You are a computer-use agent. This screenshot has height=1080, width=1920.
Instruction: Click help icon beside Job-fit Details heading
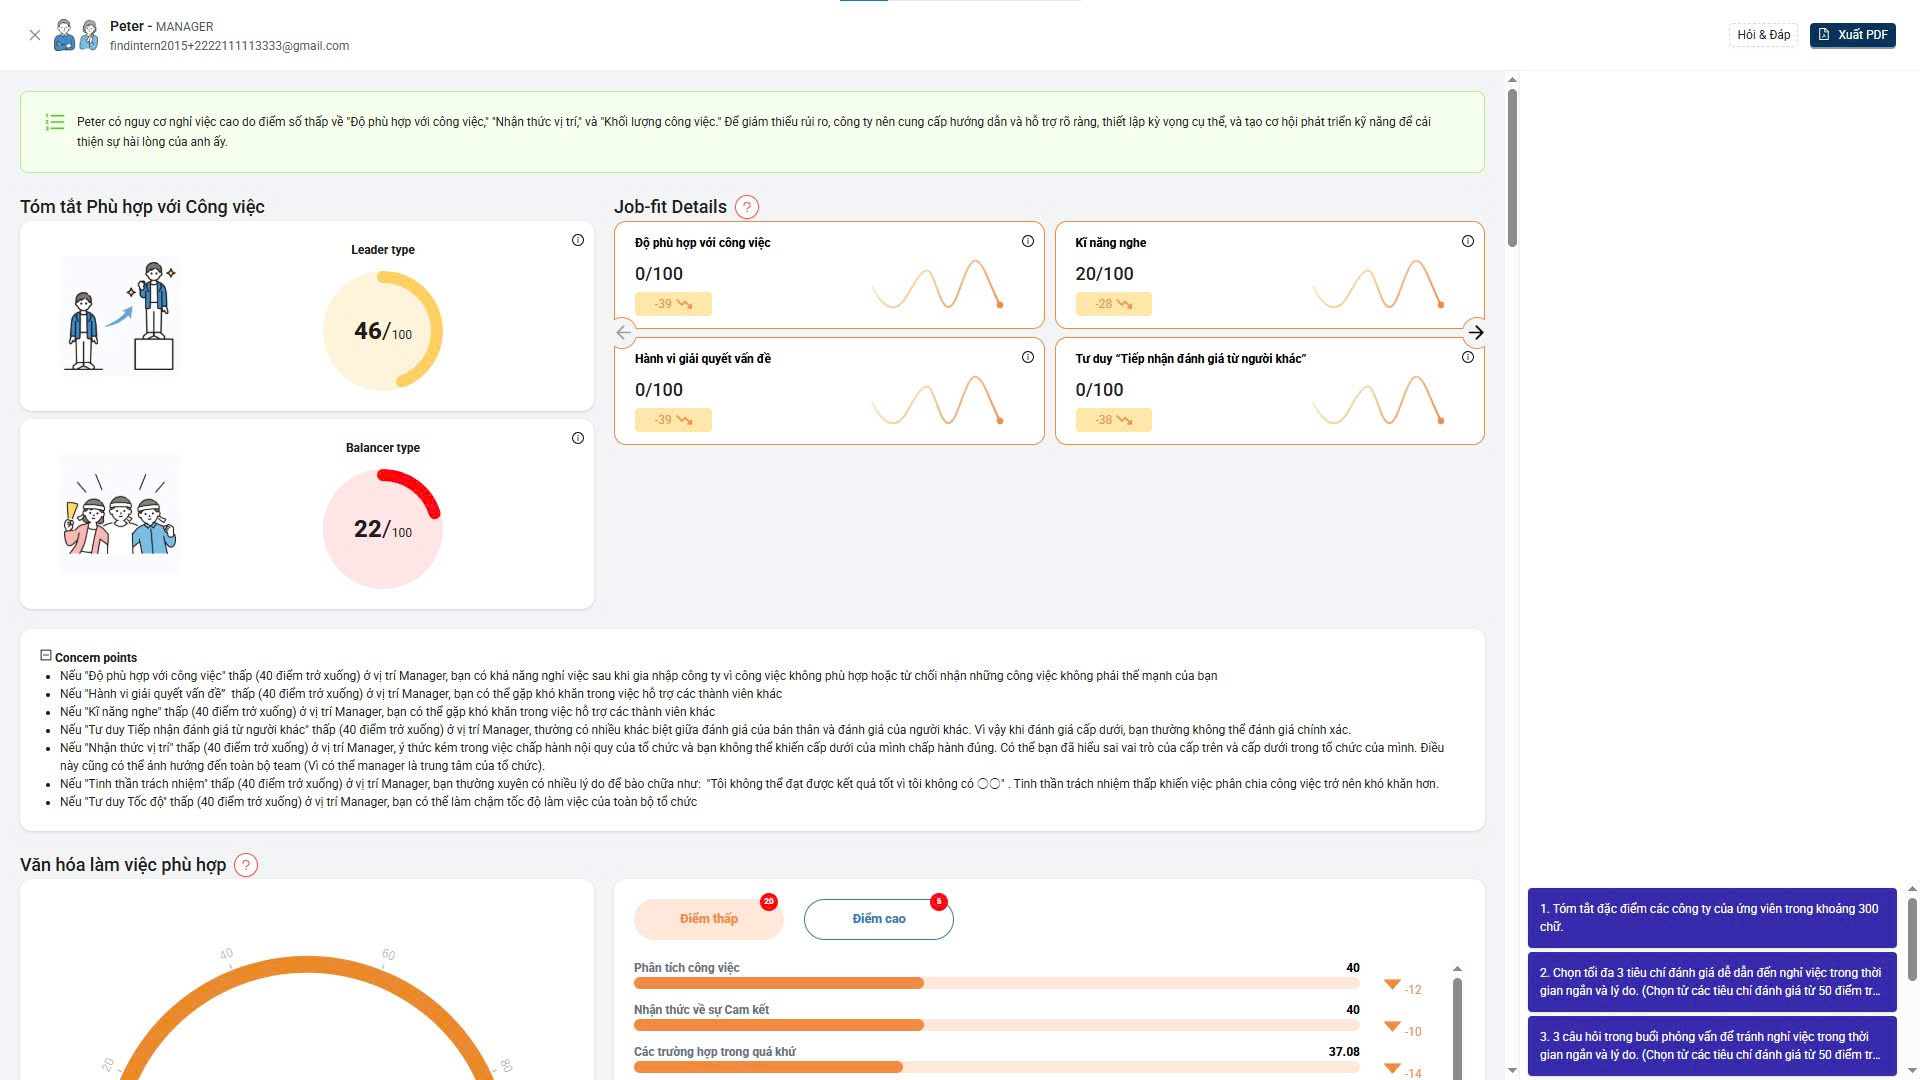(x=746, y=208)
